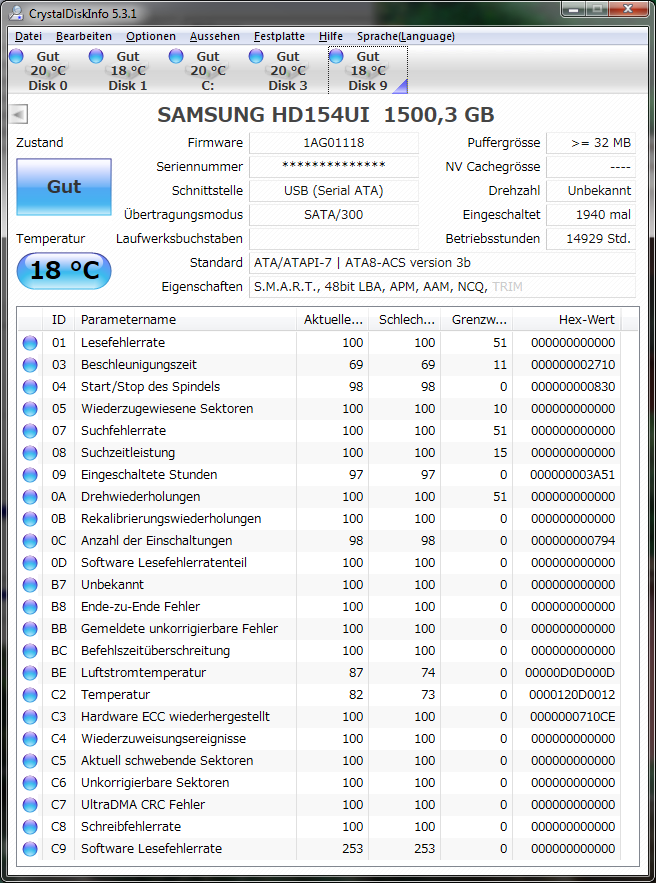656x883 pixels.
Task: Click status icon of Drehwiederholungen row
Action: [30, 497]
